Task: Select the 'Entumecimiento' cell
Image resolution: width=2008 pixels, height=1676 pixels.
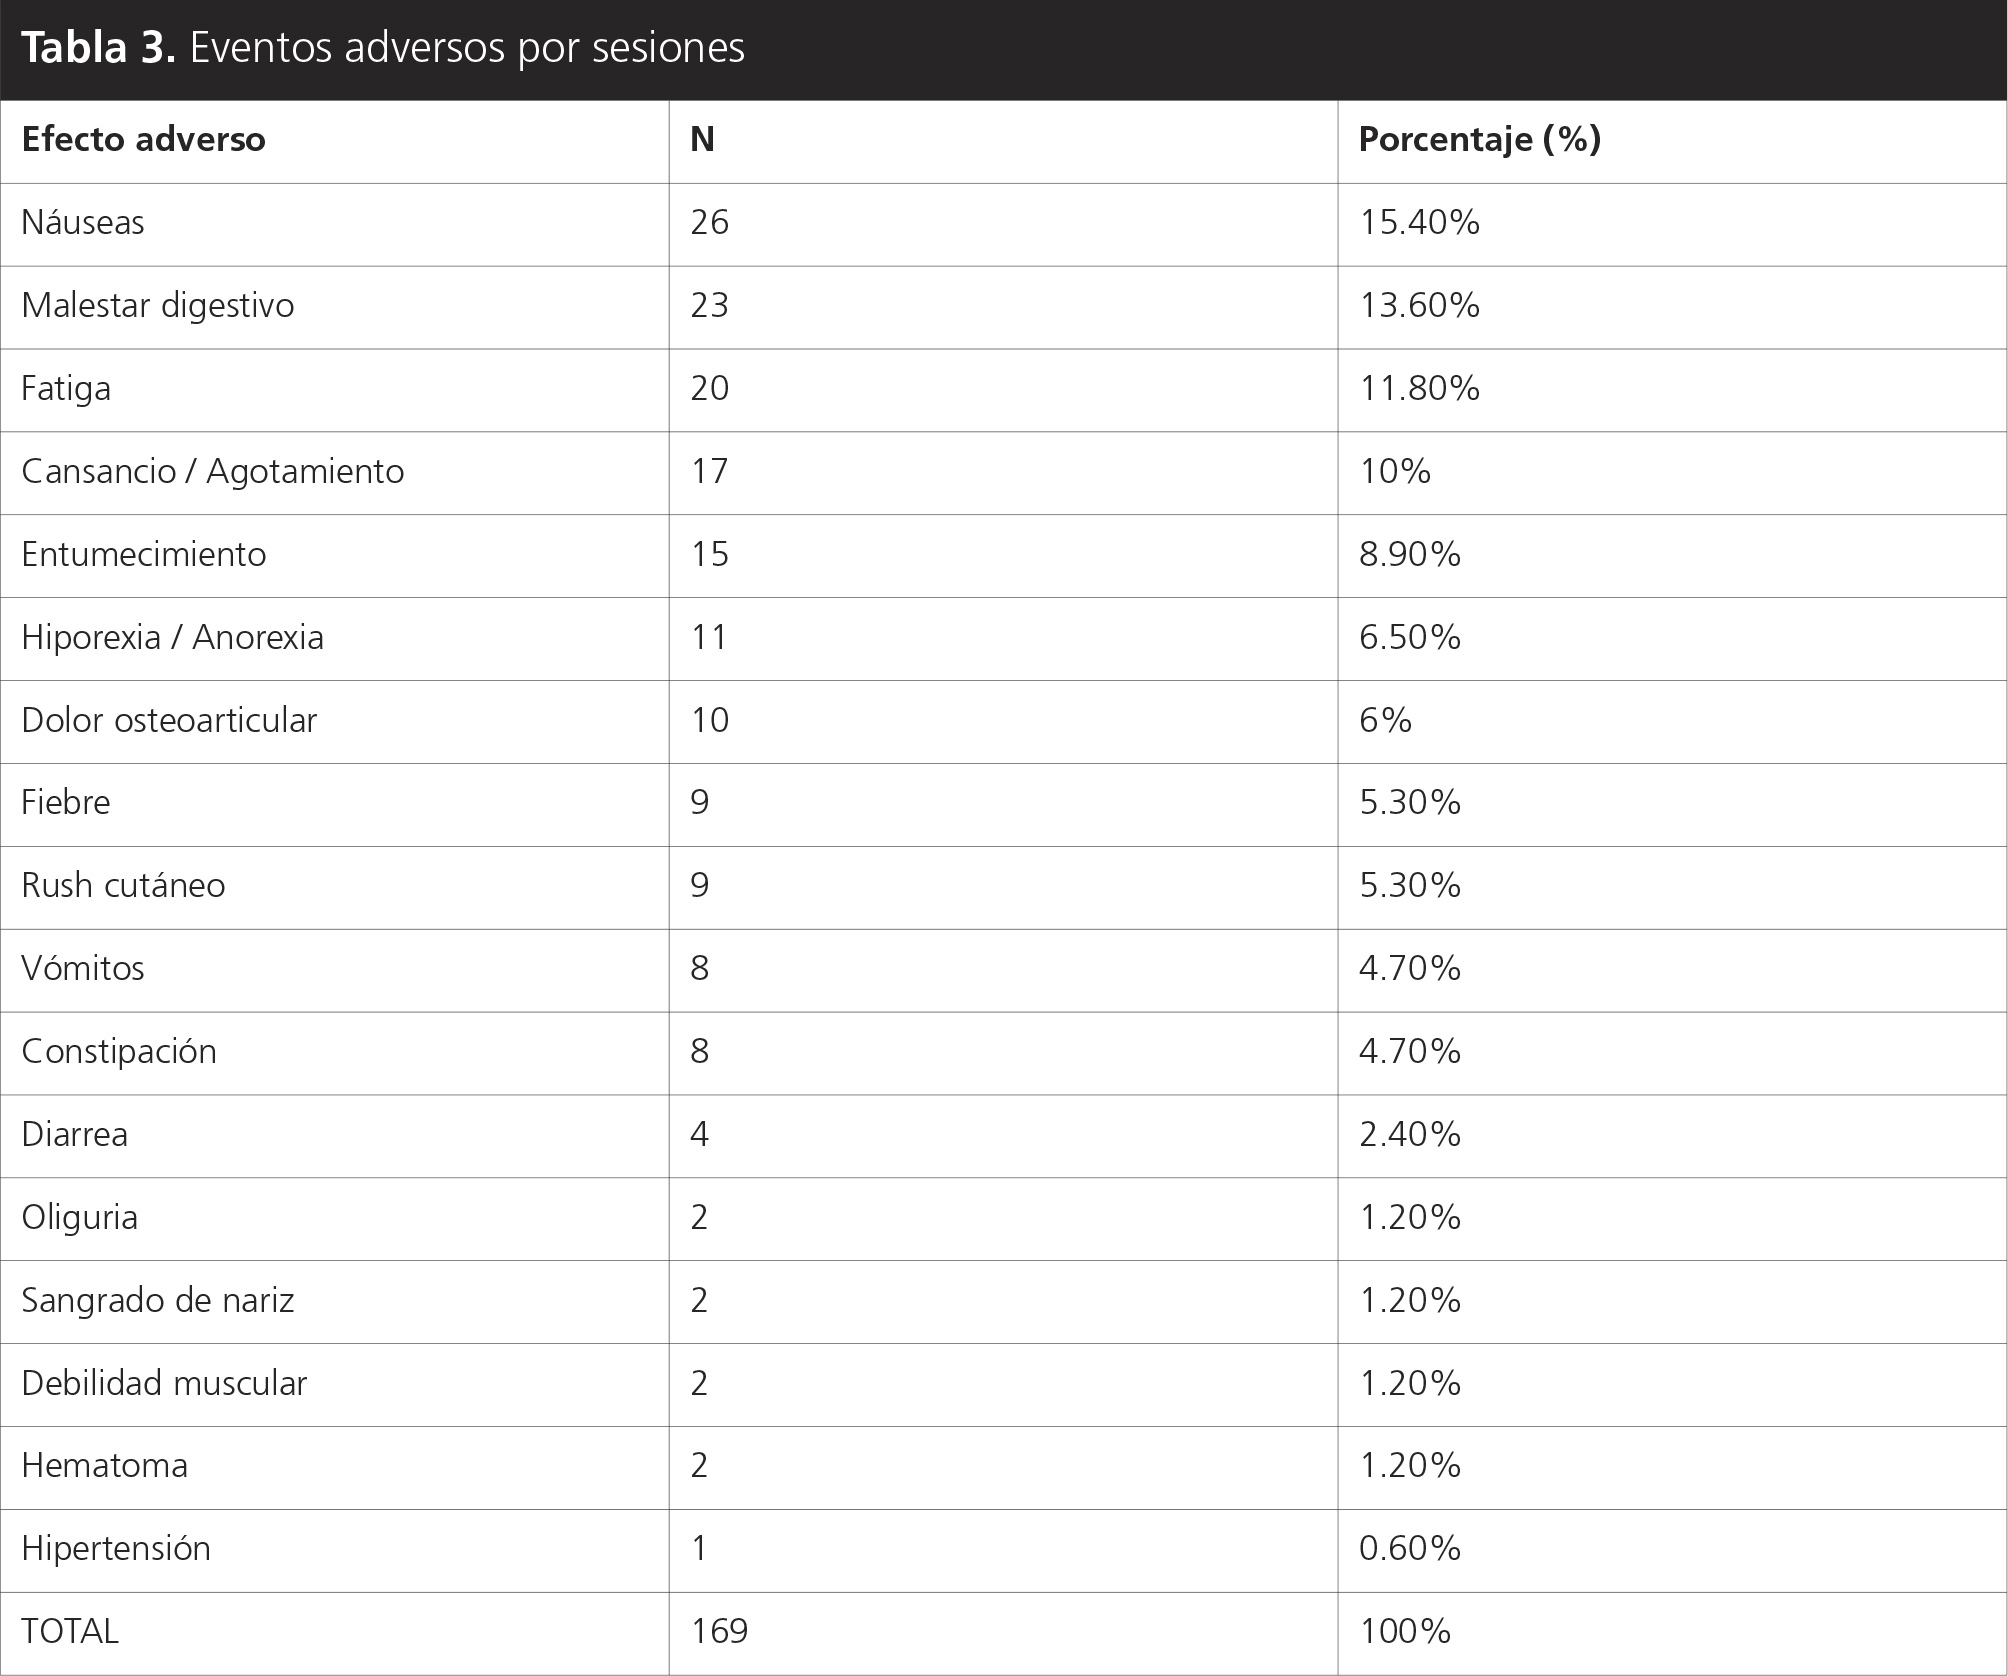Action: (x=144, y=554)
